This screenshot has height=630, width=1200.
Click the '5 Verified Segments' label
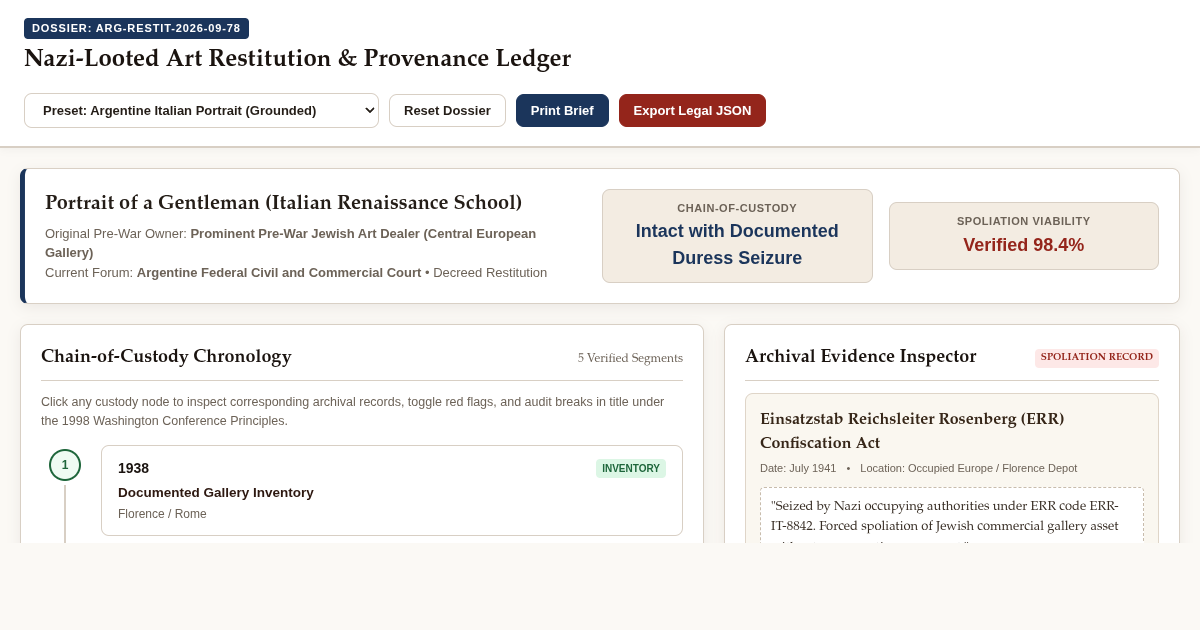click(630, 358)
